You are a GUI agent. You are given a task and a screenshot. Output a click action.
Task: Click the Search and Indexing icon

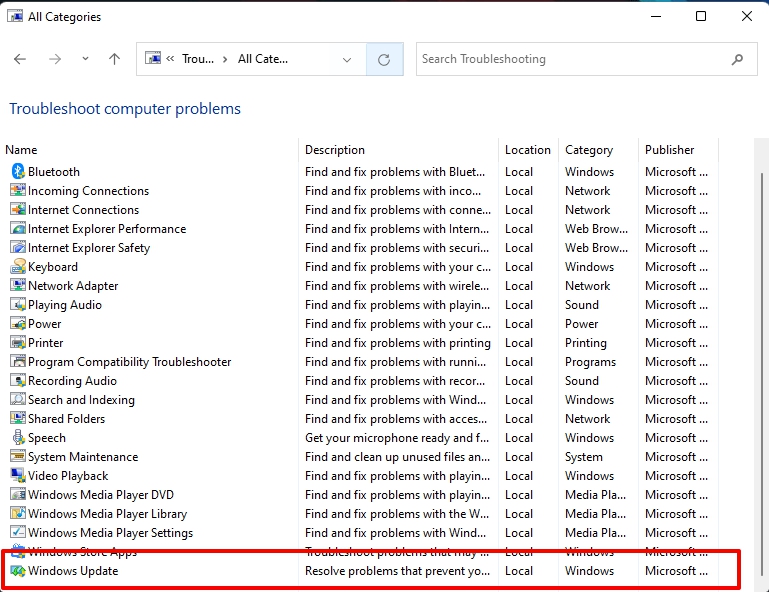point(18,399)
